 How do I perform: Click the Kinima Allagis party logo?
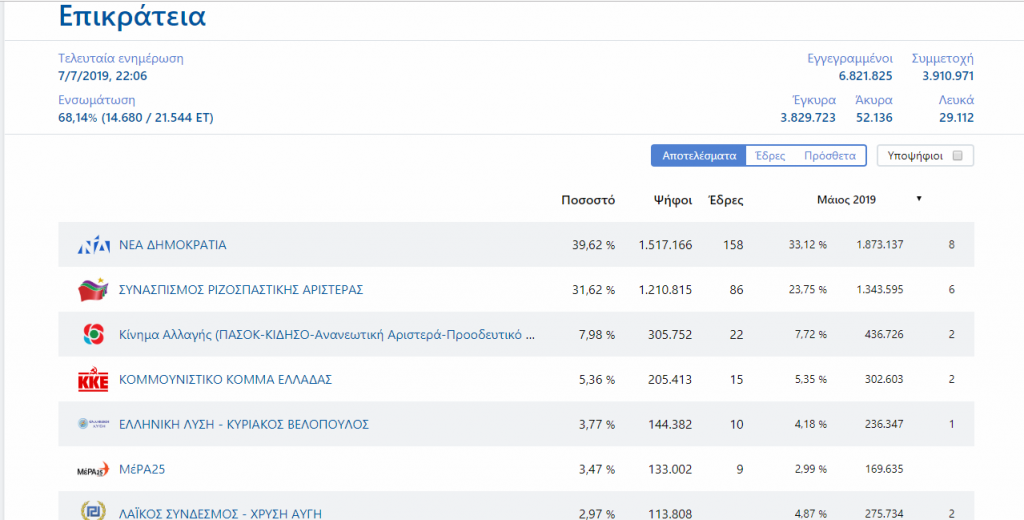pyautogui.click(x=93, y=335)
